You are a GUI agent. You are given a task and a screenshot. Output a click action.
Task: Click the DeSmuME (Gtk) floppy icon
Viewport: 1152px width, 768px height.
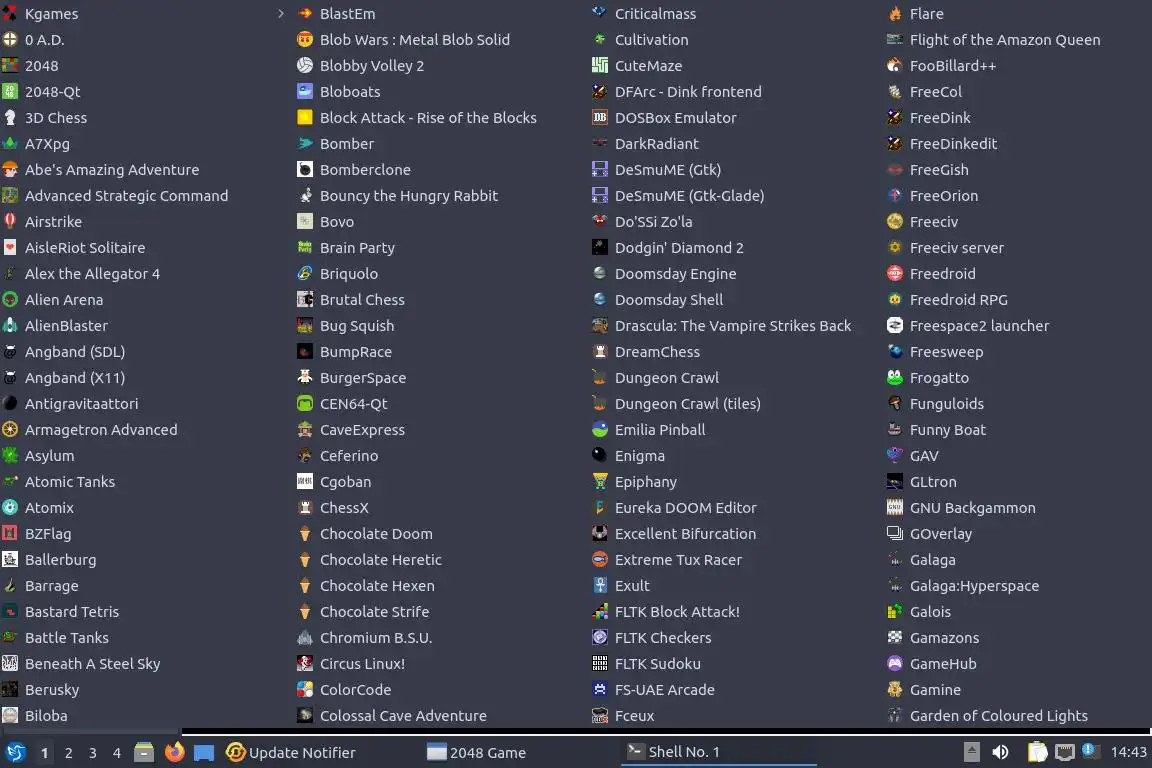(x=600, y=170)
